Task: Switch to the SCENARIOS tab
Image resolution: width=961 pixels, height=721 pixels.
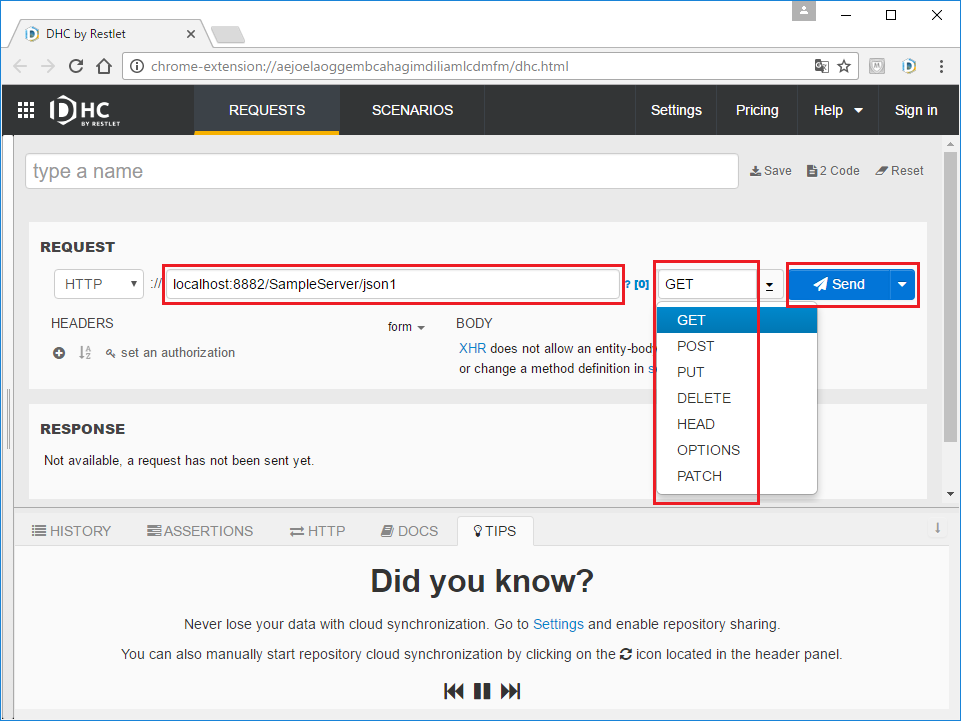Action: pos(412,110)
